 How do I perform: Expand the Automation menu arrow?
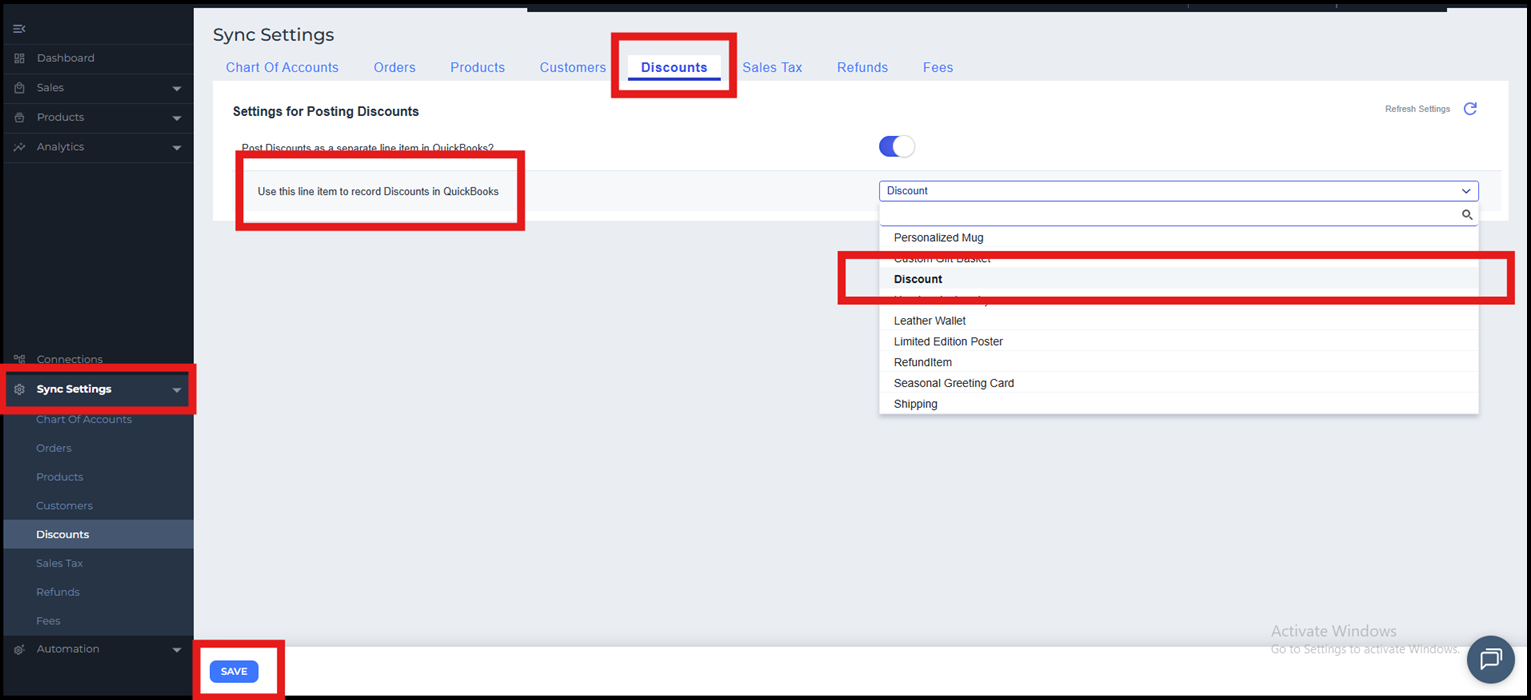pyautogui.click(x=177, y=650)
